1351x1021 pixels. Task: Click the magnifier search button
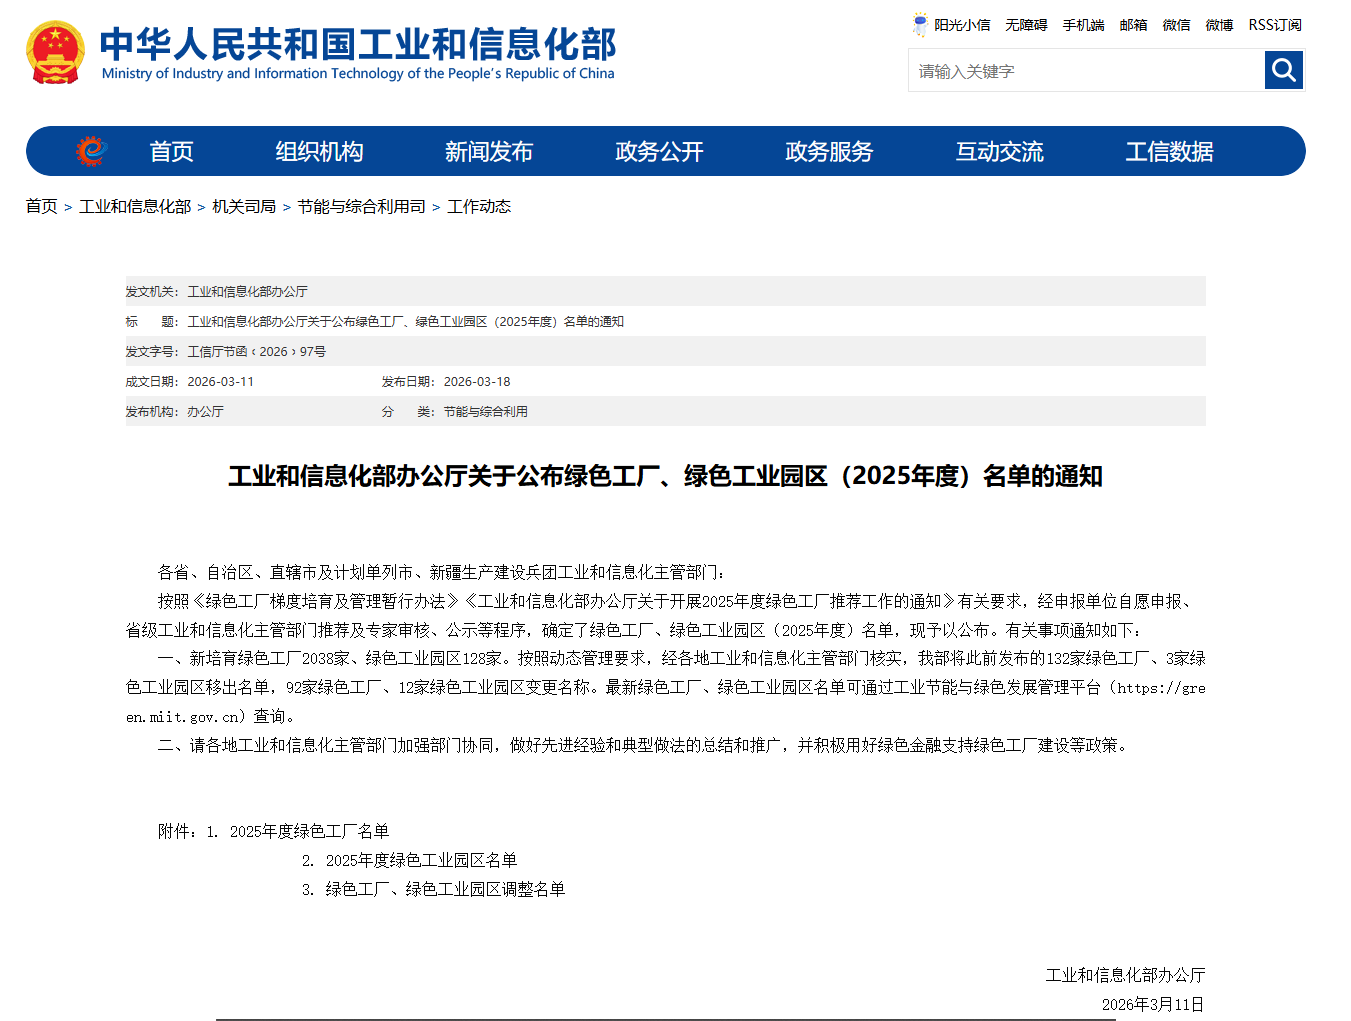coord(1283,71)
